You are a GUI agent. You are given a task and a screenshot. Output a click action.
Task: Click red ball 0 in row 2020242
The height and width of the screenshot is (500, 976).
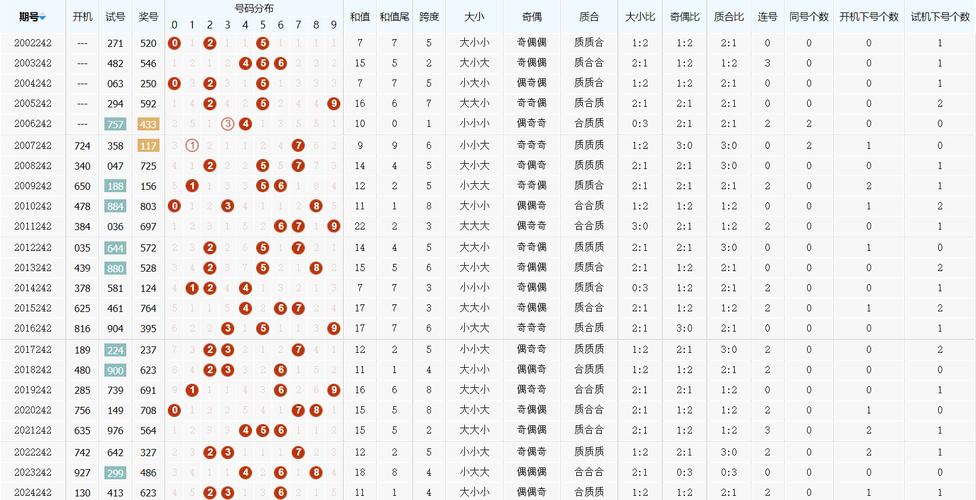(x=174, y=410)
